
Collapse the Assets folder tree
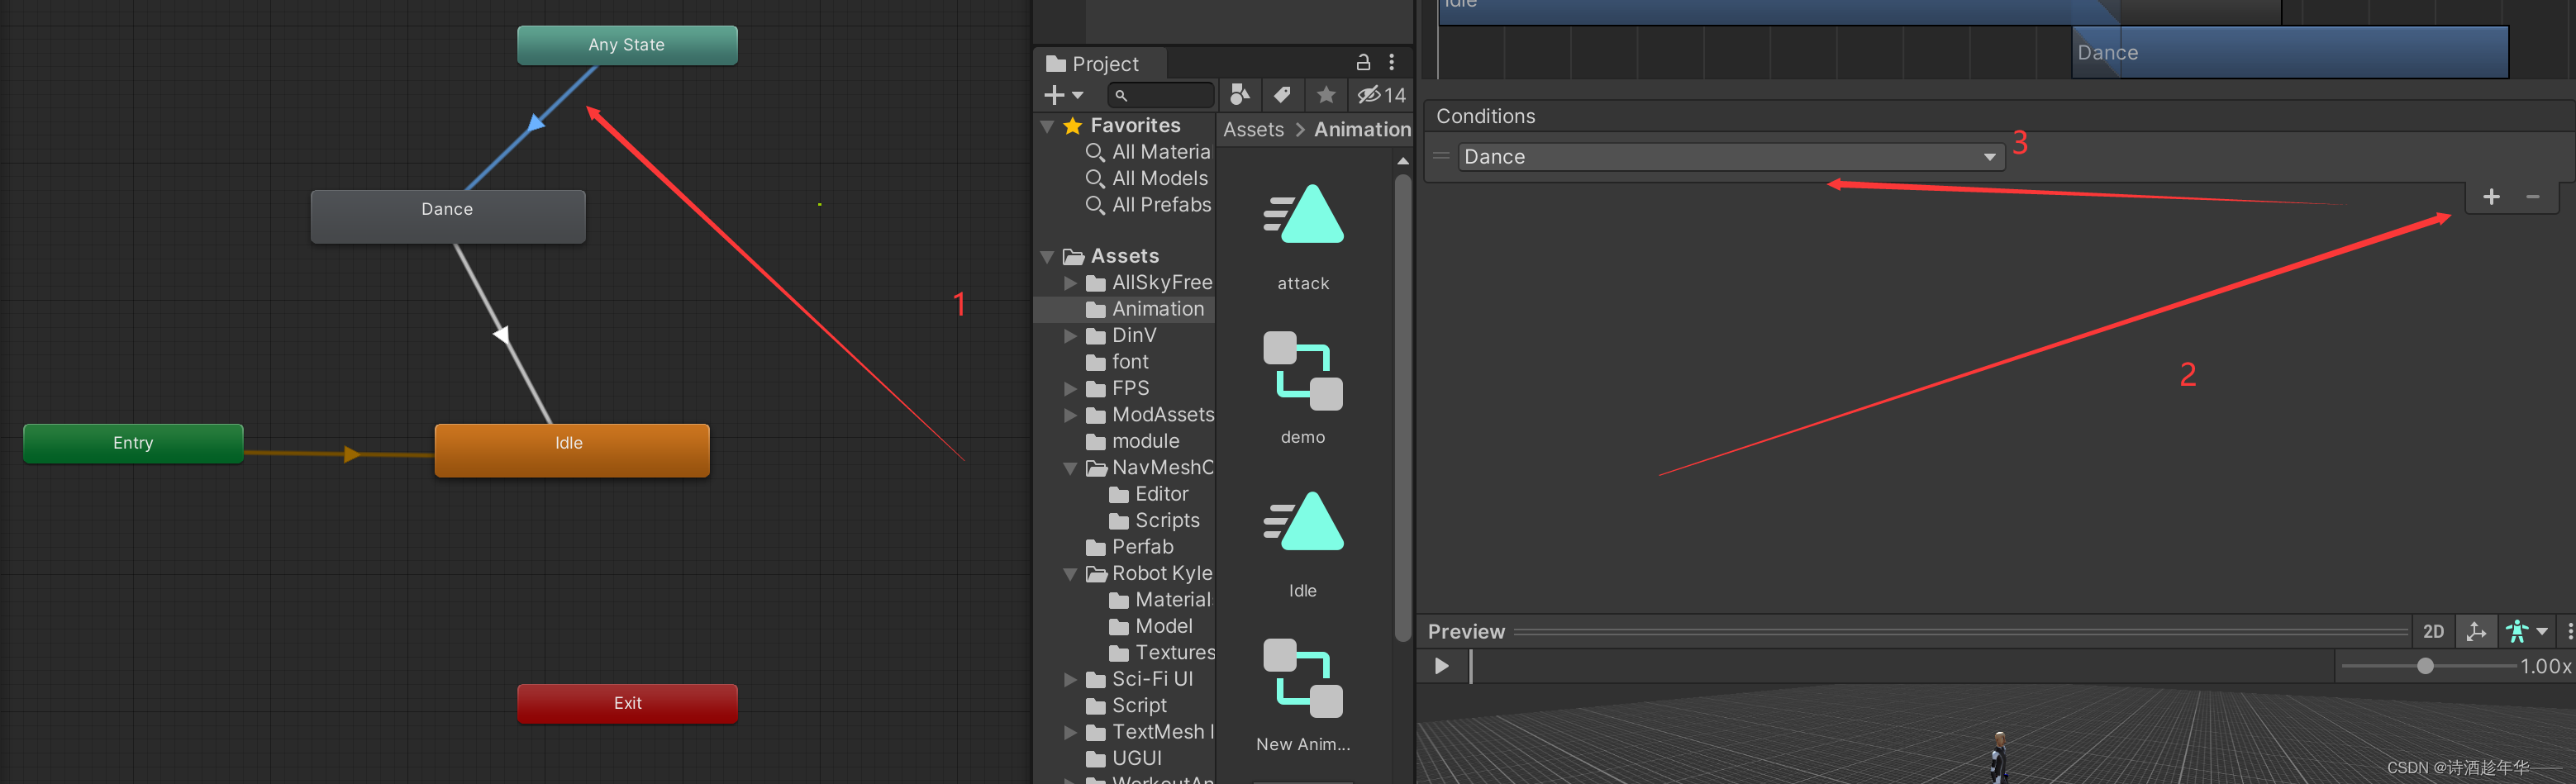click(1047, 256)
